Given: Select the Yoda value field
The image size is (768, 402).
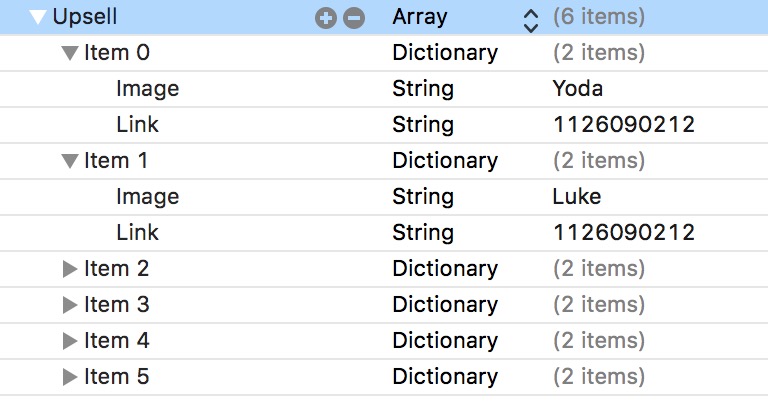Looking at the screenshot, I should click(x=578, y=89).
